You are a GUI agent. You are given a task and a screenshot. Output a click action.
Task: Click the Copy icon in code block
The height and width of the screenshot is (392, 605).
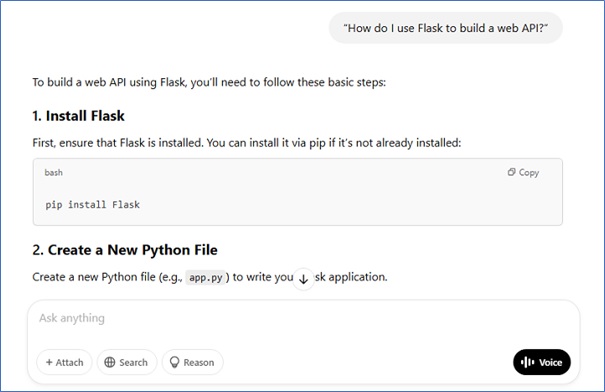511,172
